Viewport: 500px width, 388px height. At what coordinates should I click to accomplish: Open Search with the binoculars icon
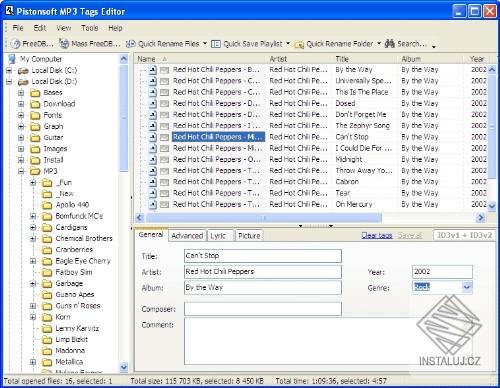pyautogui.click(x=406, y=44)
